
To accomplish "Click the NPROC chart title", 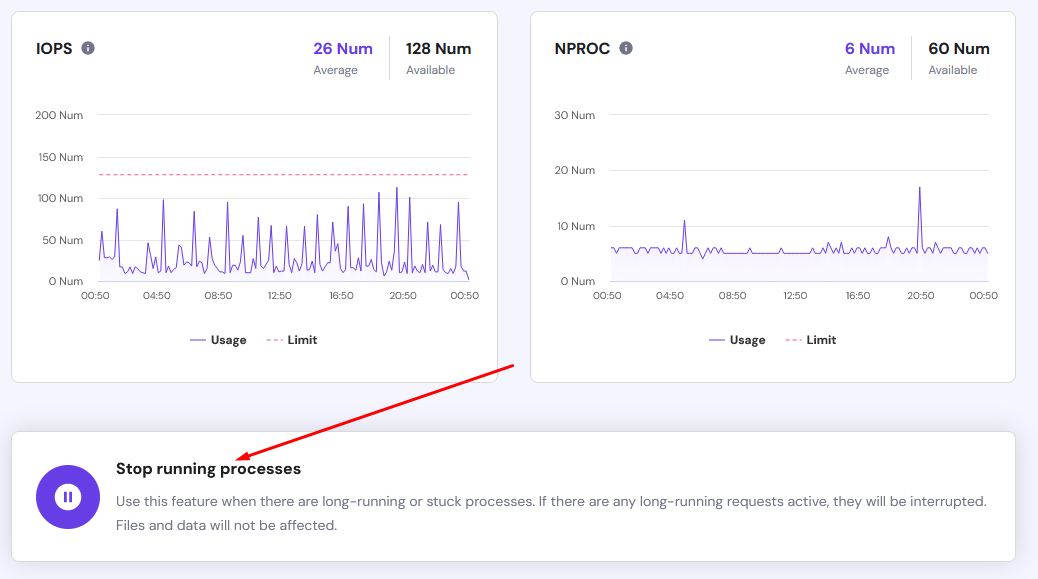I will (x=582, y=48).
